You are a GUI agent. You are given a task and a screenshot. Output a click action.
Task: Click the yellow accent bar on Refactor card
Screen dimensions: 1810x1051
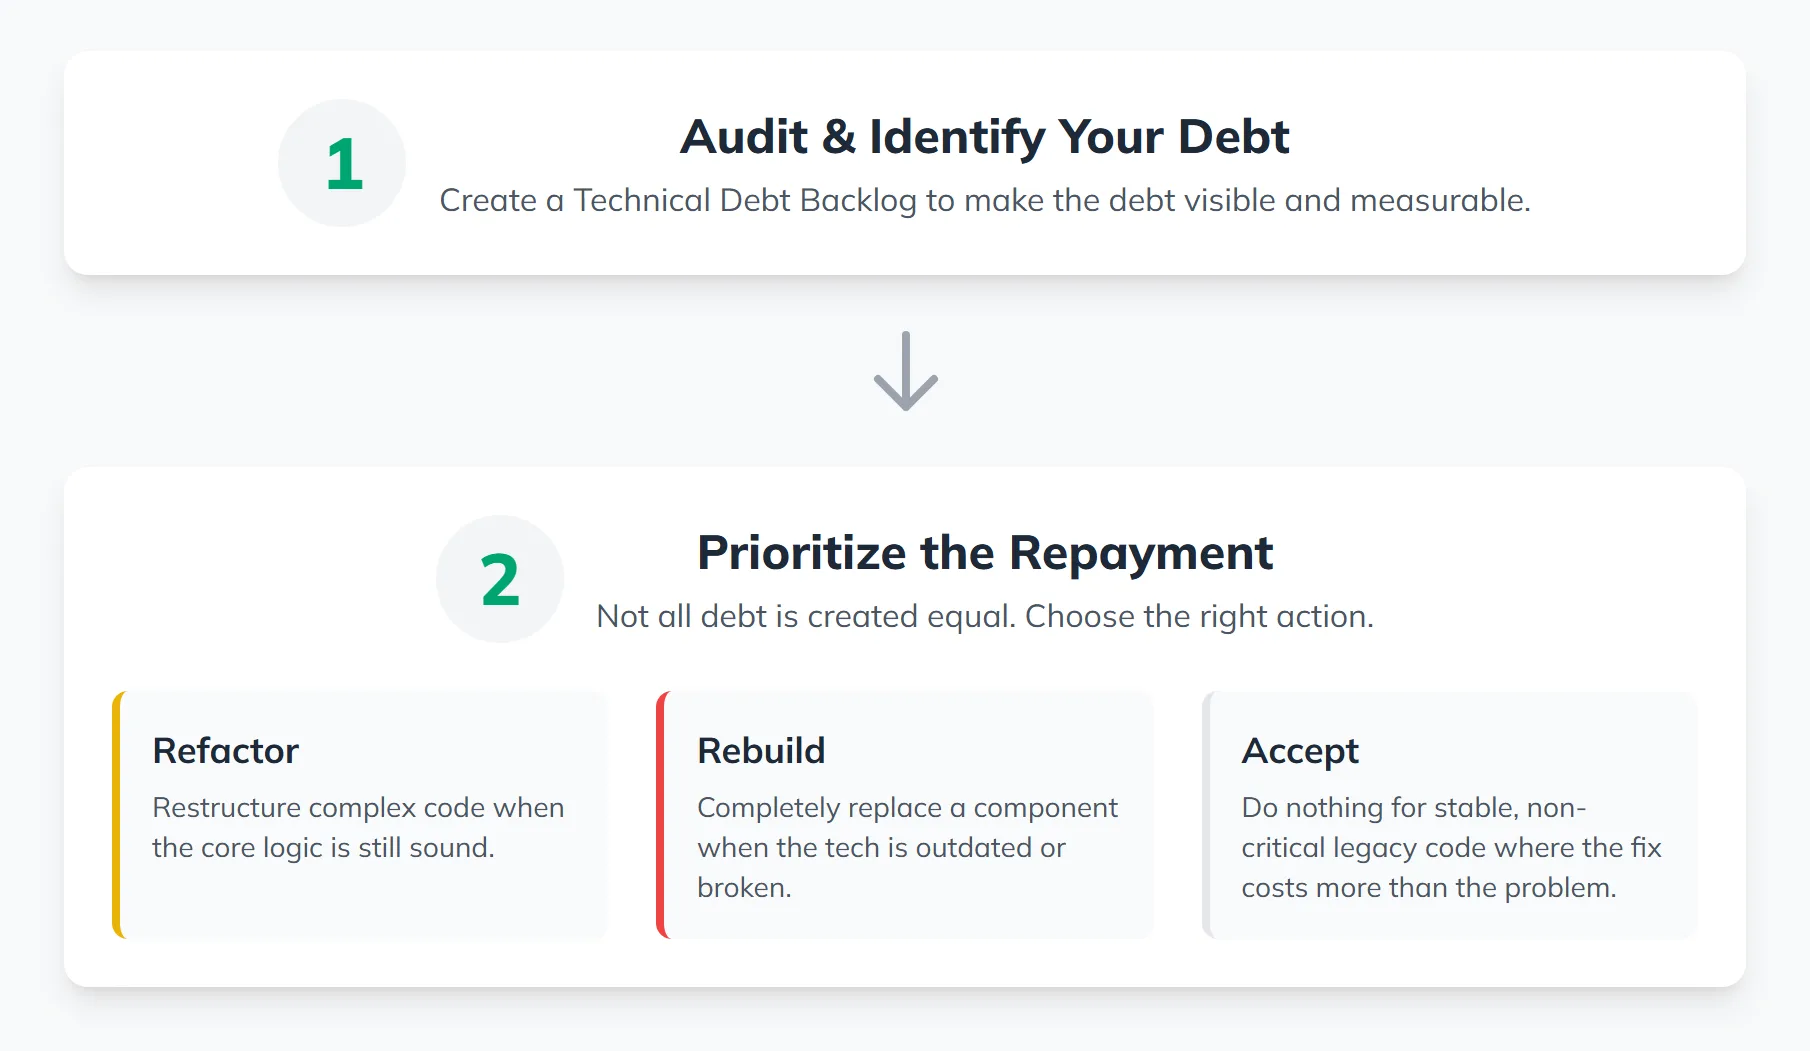117,815
